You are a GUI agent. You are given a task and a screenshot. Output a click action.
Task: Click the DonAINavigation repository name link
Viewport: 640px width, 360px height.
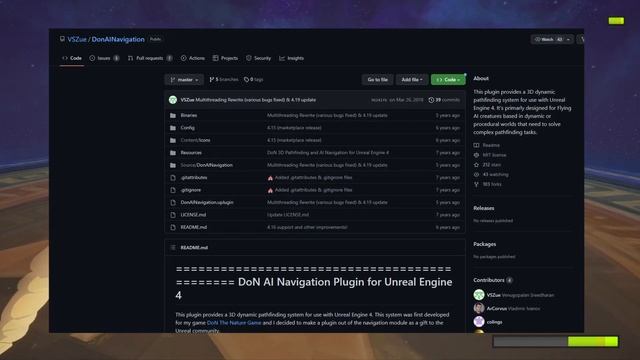tap(118, 39)
